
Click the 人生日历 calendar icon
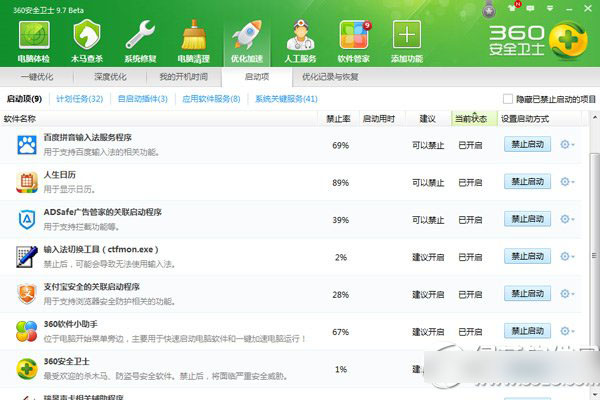[x=27, y=182]
